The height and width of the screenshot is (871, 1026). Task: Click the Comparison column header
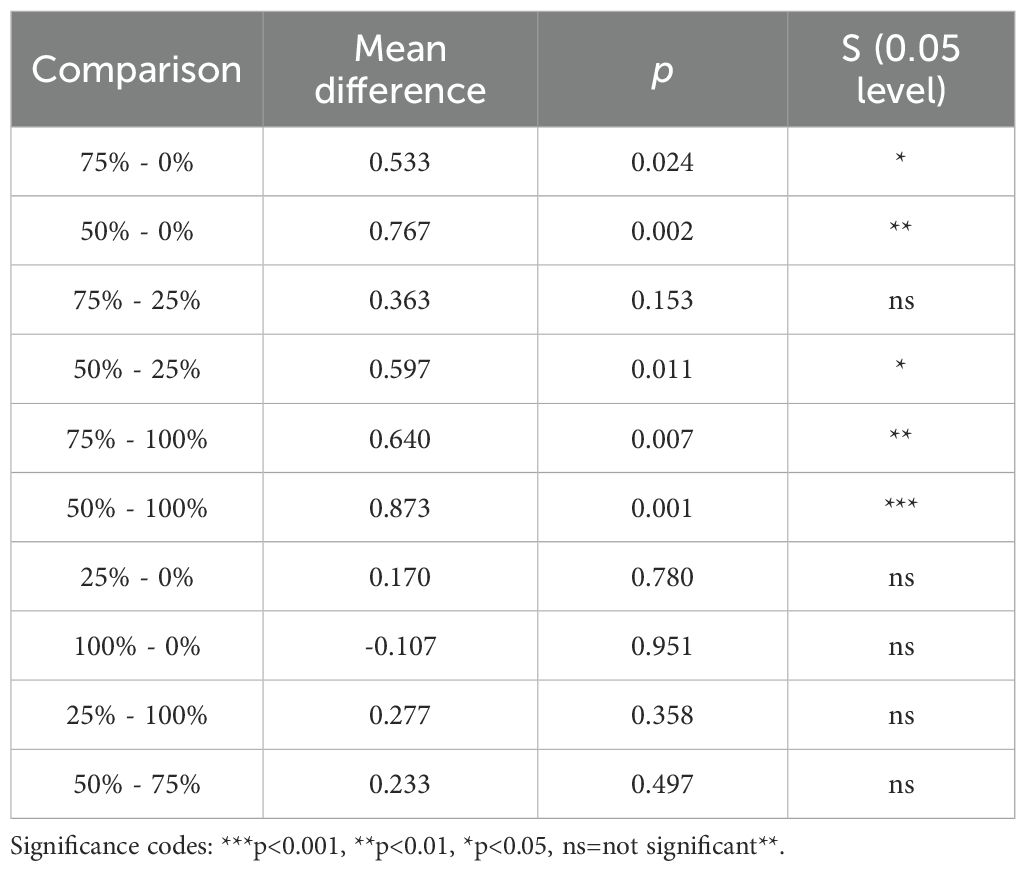point(137,69)
